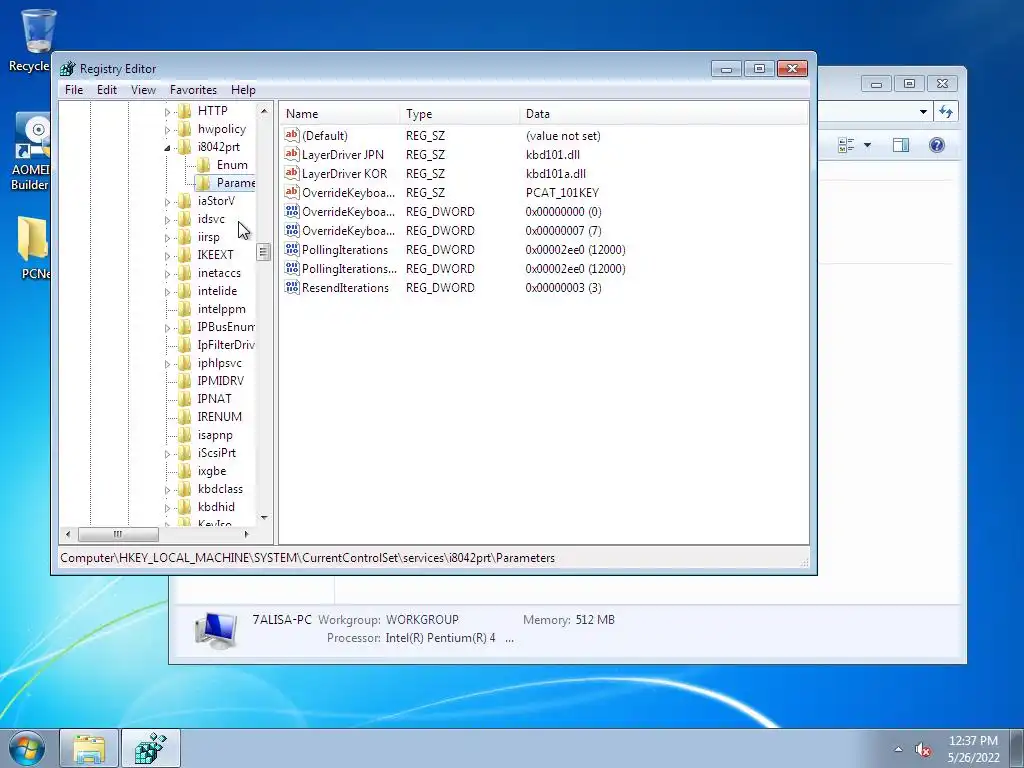Open Windows Explorer from taskbar
This screenshot has height=768, width=1024.
pos(89,748)
